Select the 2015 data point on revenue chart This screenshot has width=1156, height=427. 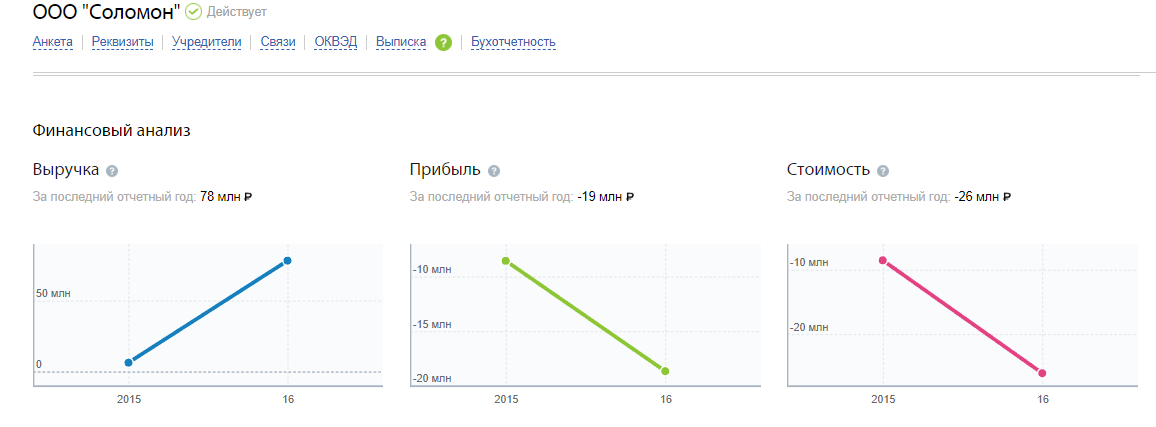(128, 362)
